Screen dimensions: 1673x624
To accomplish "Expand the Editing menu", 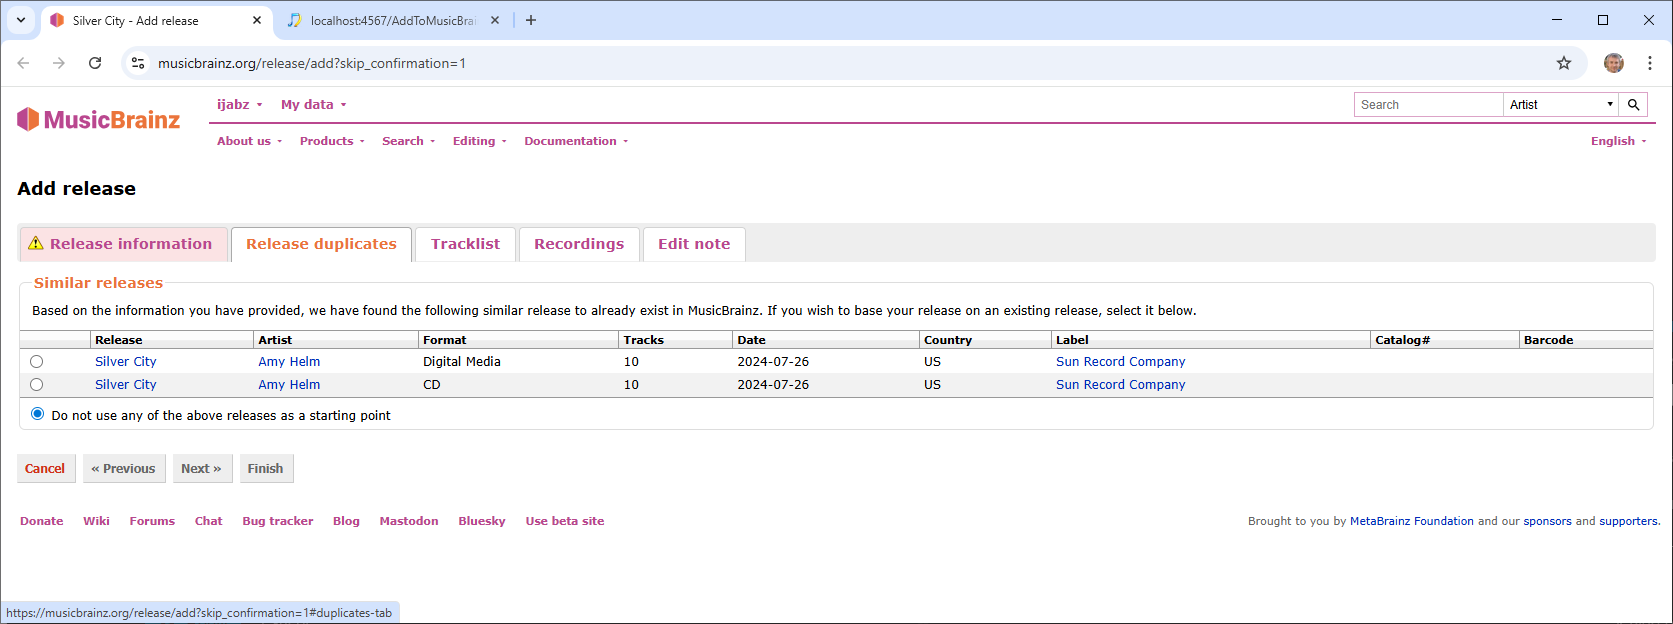I will 478,141.
